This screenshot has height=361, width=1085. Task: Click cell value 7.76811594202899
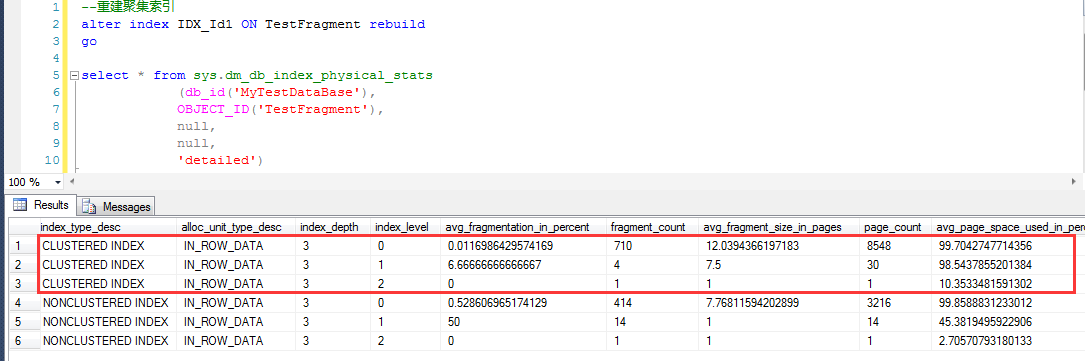coord(752,302)
